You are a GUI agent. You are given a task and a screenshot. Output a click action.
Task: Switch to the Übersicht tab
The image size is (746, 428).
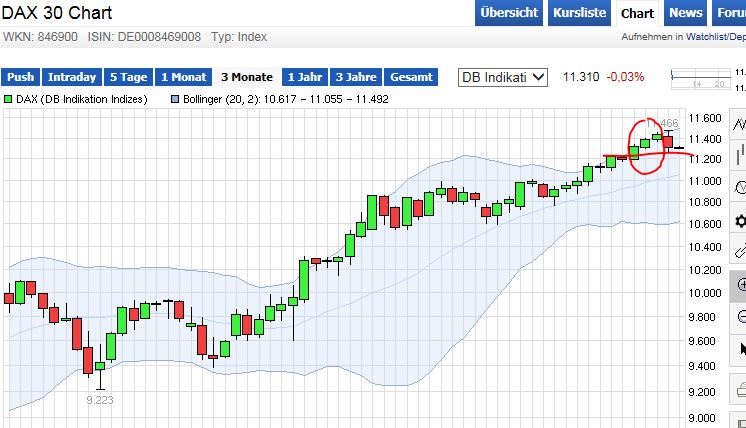(x=509, y=13)
